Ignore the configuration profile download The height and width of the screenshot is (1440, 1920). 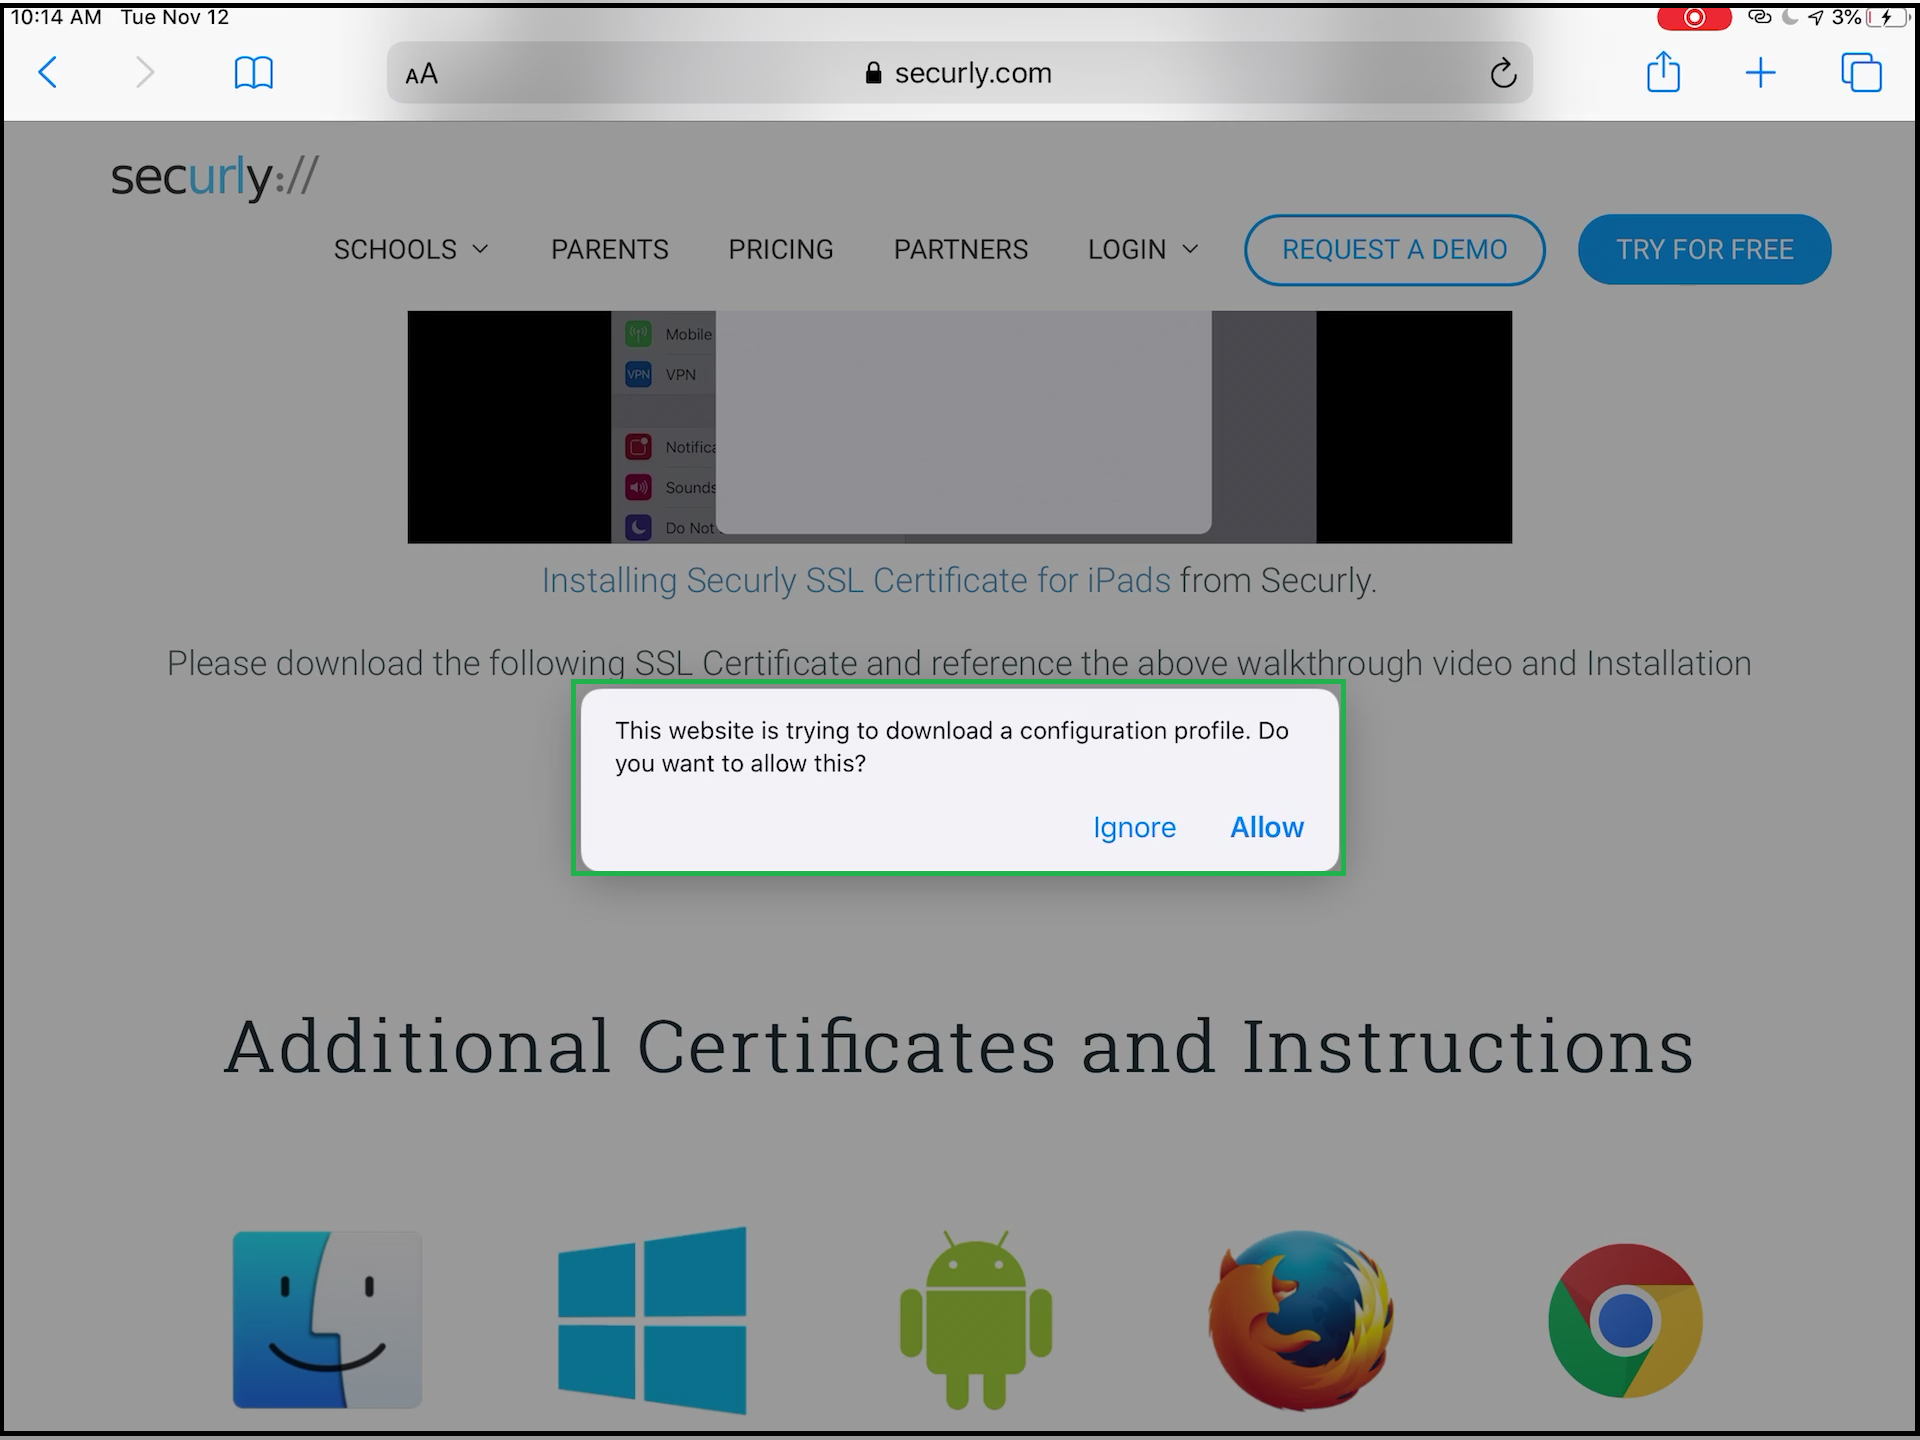1134,827
